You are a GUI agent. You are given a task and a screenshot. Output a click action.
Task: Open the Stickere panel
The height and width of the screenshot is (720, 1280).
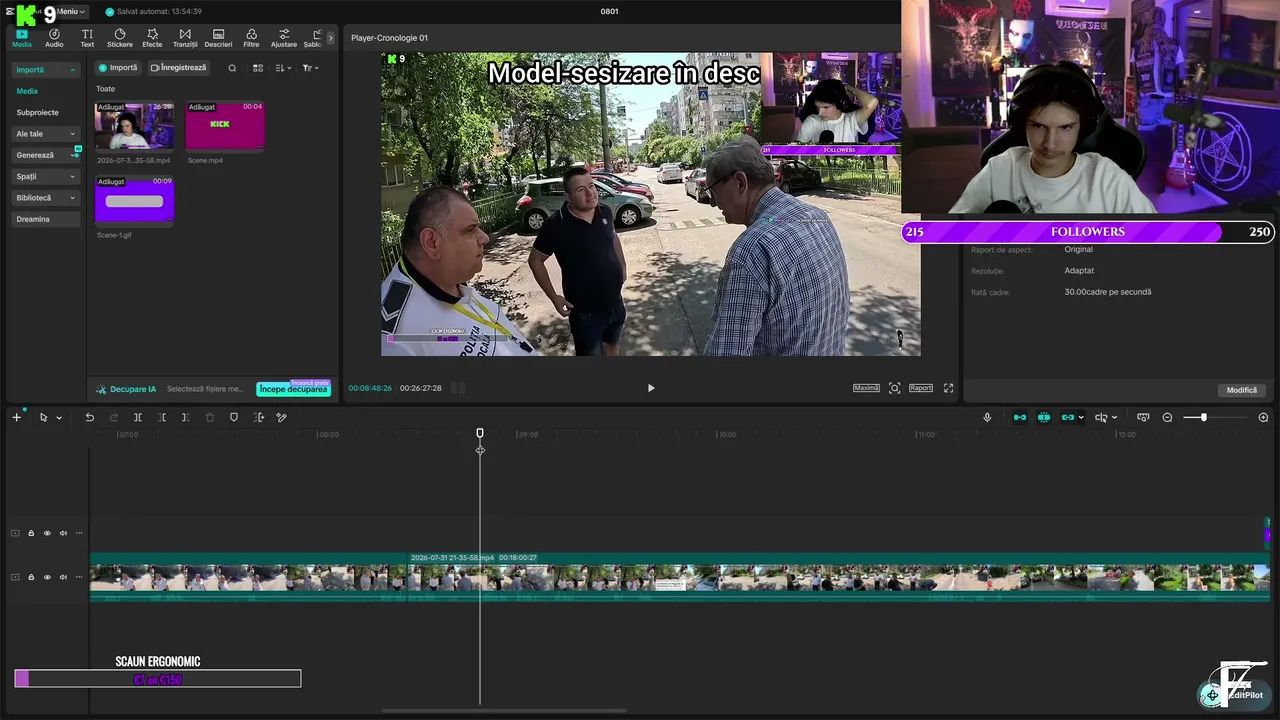pos(120,38)
